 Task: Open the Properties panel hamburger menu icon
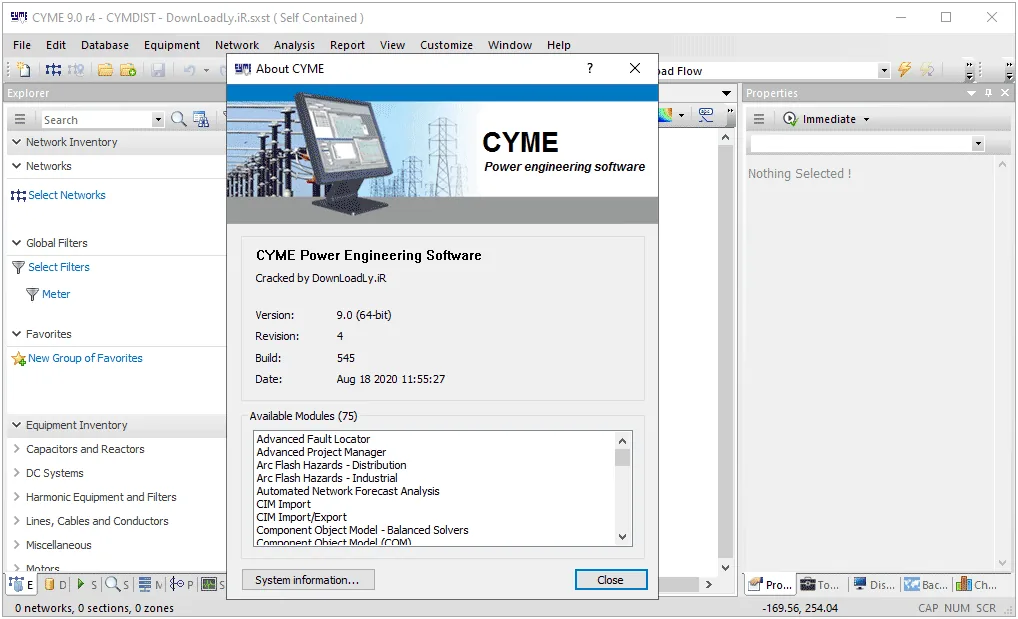coord(758,119)
